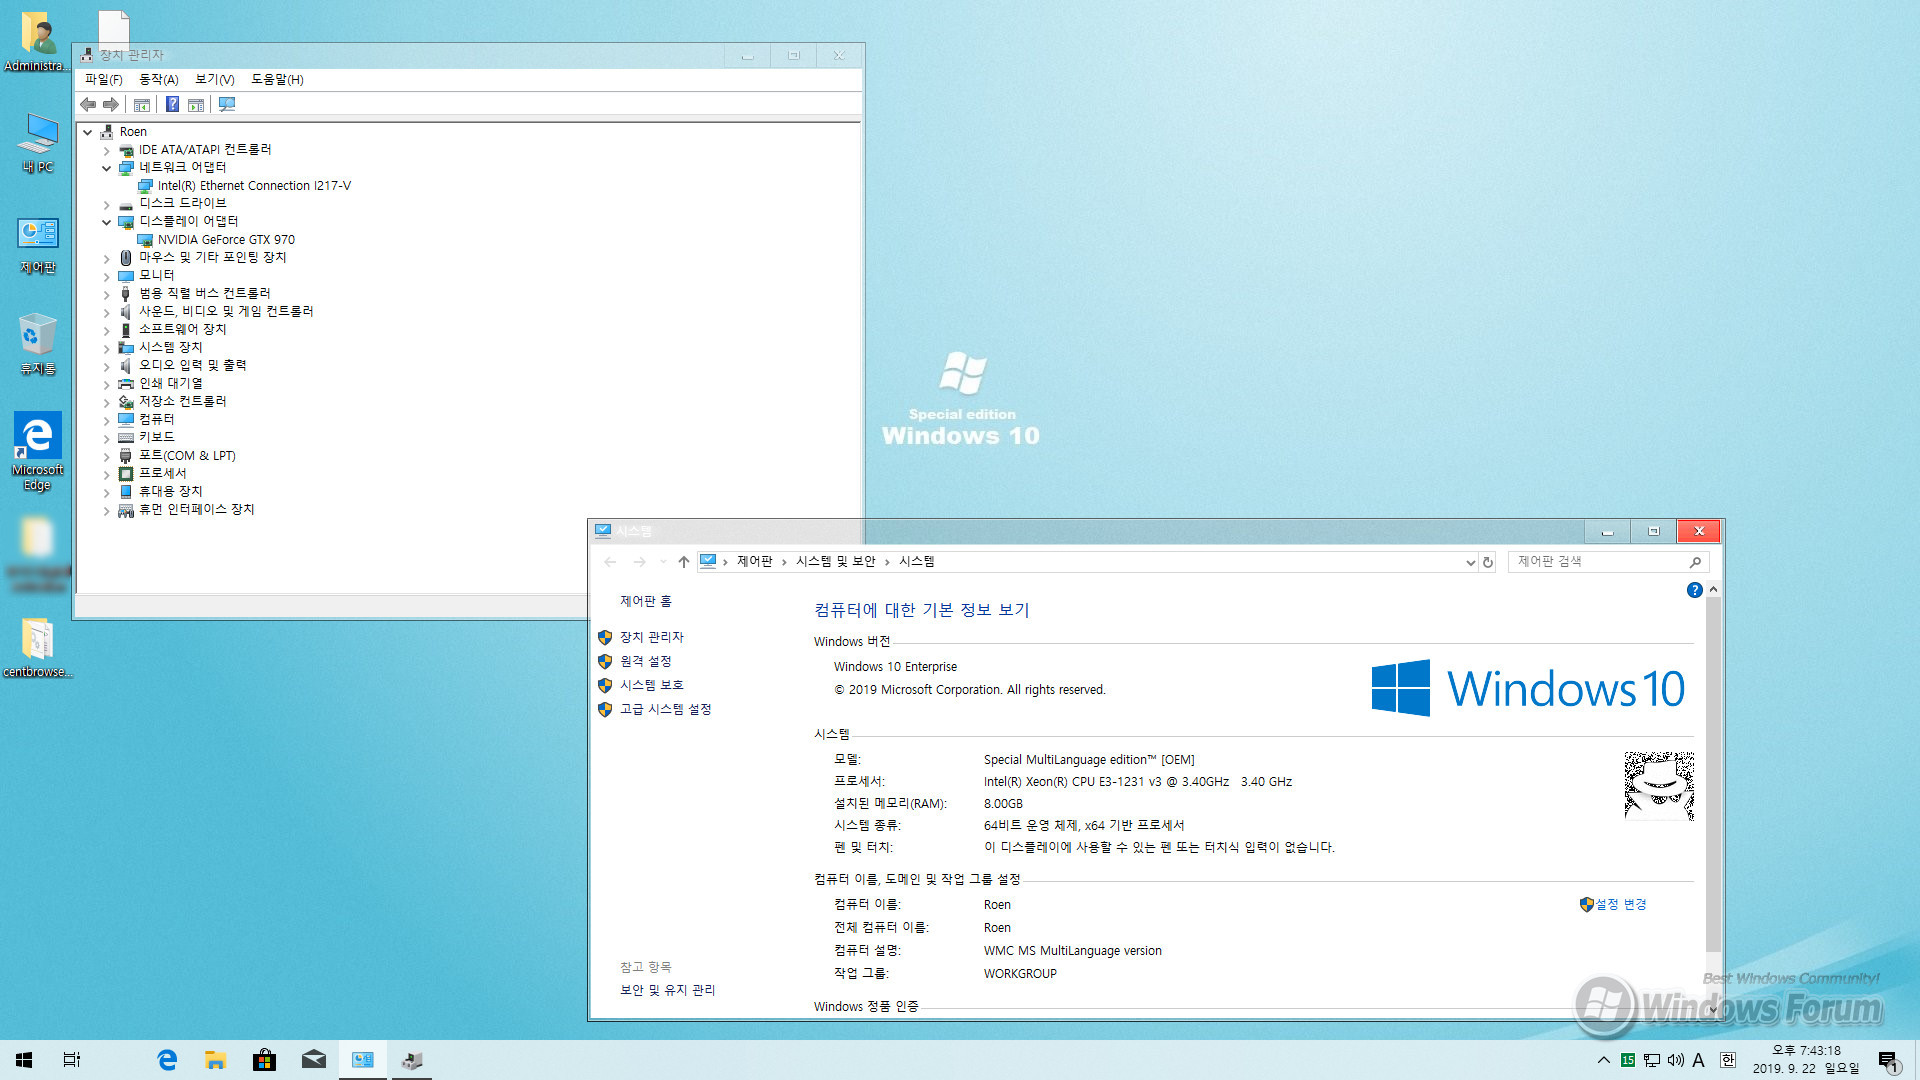Viewport: 1920px width, 1080px height.
Task: Click the Up arrow in System address bar
Action: pyautogui.click(x=684, y=562)
